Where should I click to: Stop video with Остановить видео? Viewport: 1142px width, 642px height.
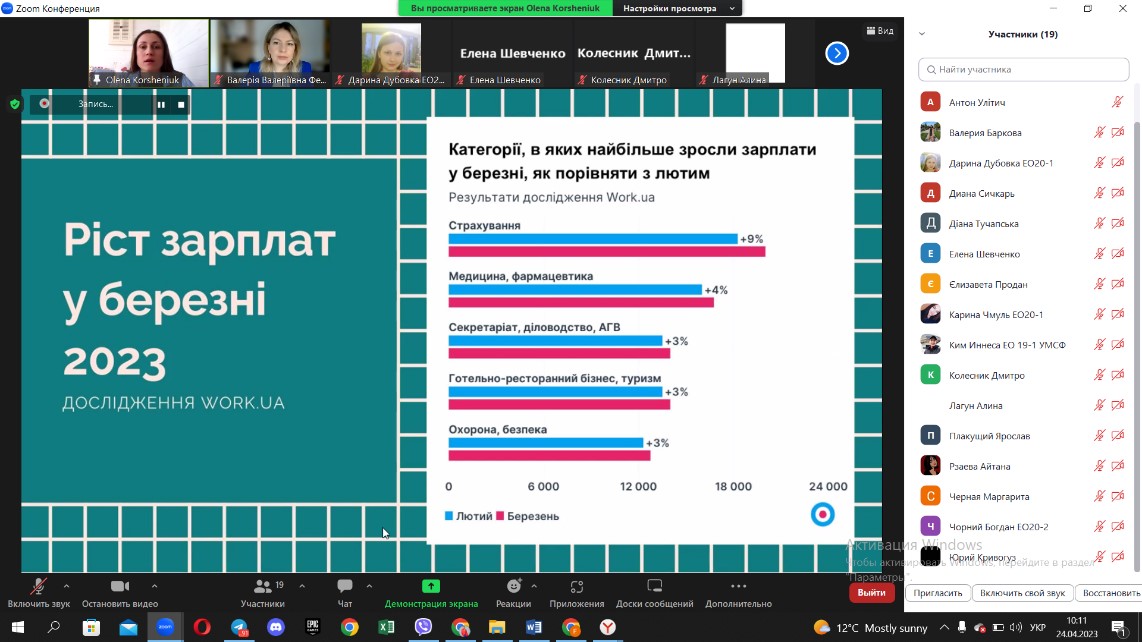[119, 593]
